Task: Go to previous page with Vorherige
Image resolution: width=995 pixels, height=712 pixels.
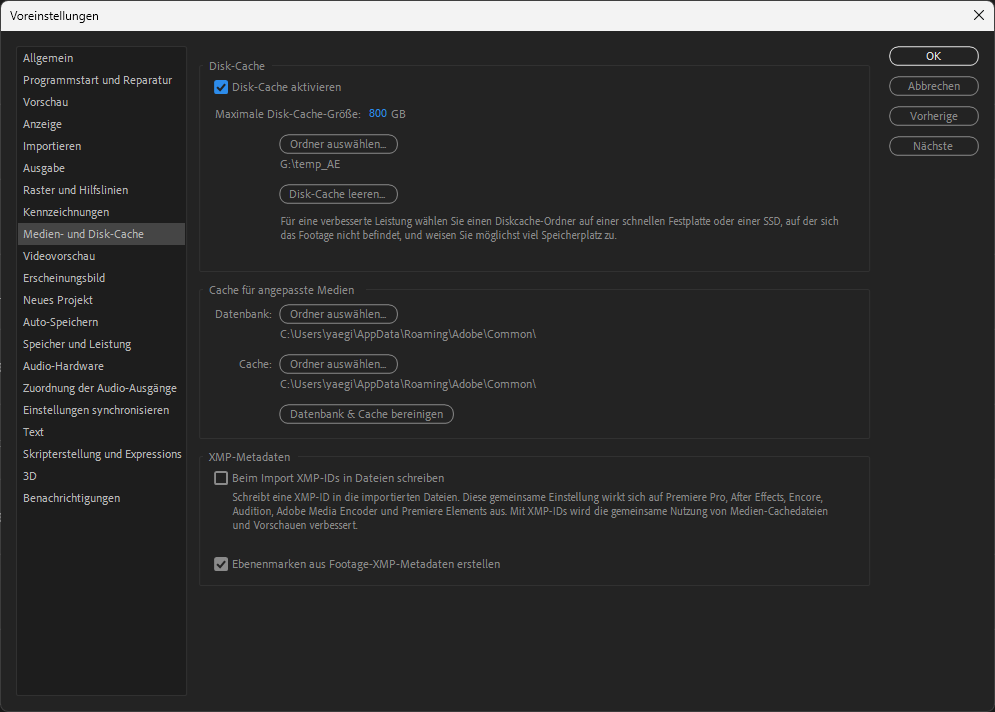Action: (x=933, y=116)
